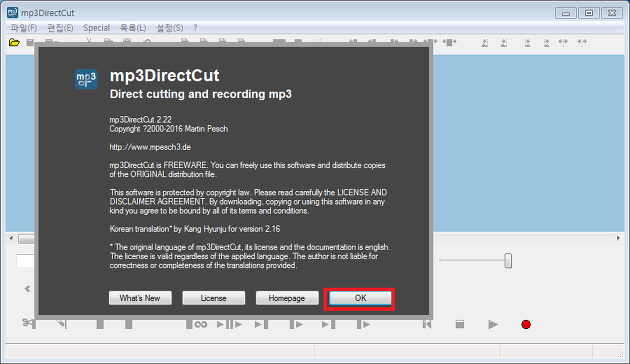Click the 'Korean translation* by Kang Hyunju' line
The width and height of the screenshot is (630, 364).
[x=195, y=229]
